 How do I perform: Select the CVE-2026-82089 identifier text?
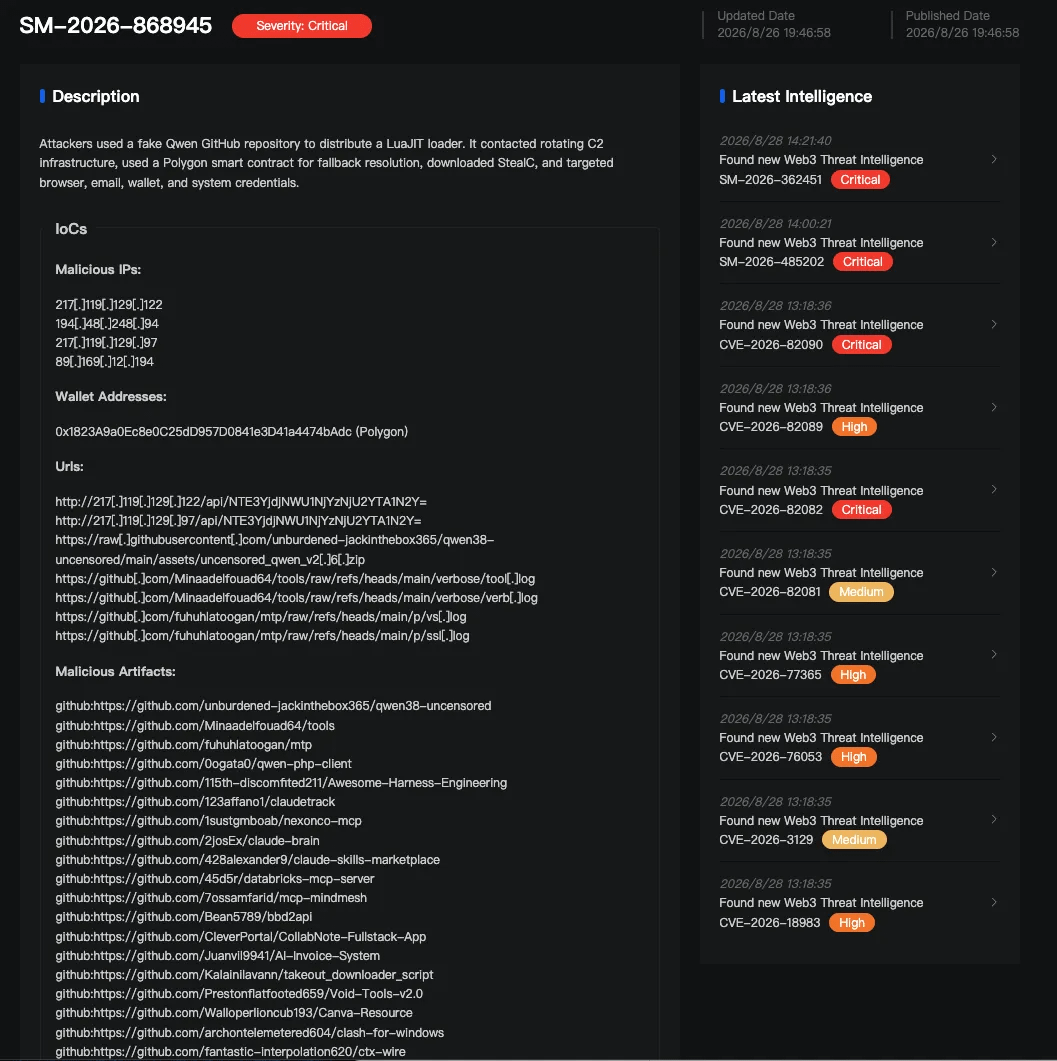771,427
